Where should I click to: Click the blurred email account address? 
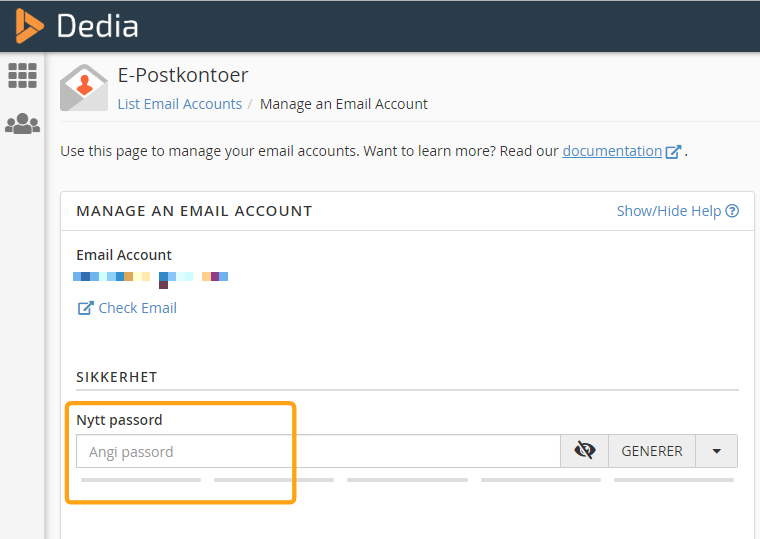(151, 277)
